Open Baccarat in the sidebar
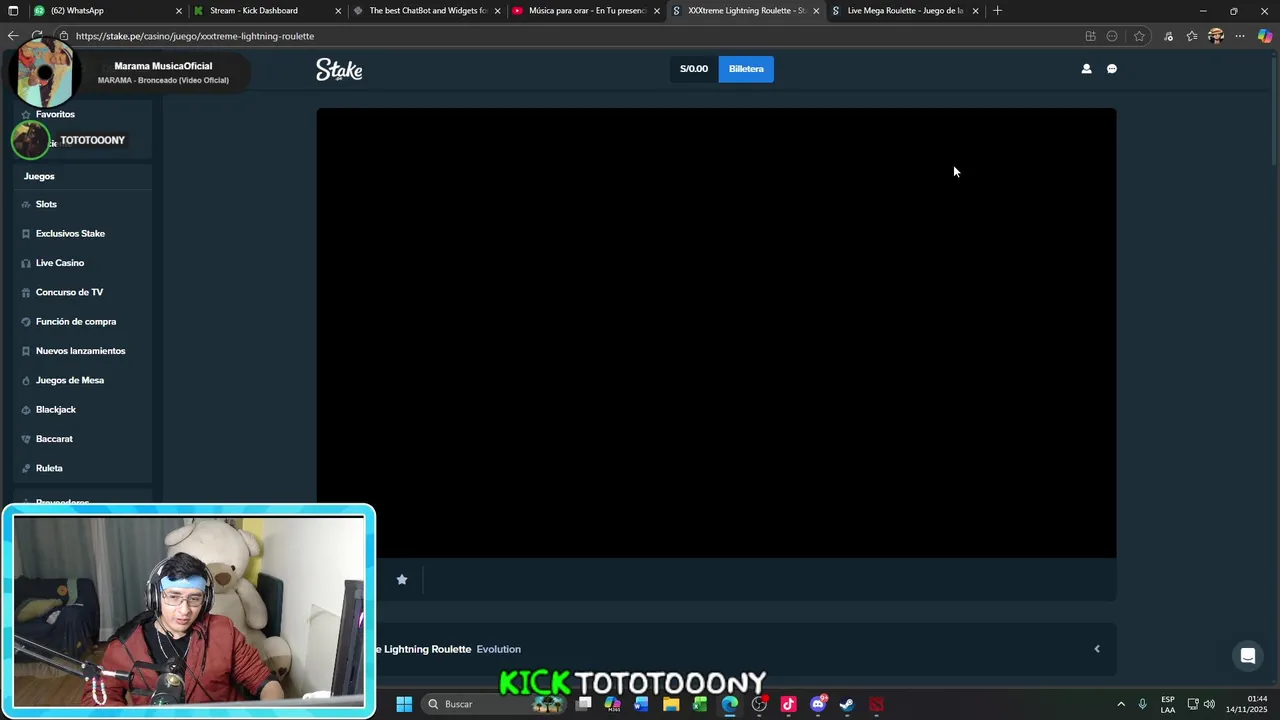This screenshot has height=720, width=1280. click(x=82, y=439)
